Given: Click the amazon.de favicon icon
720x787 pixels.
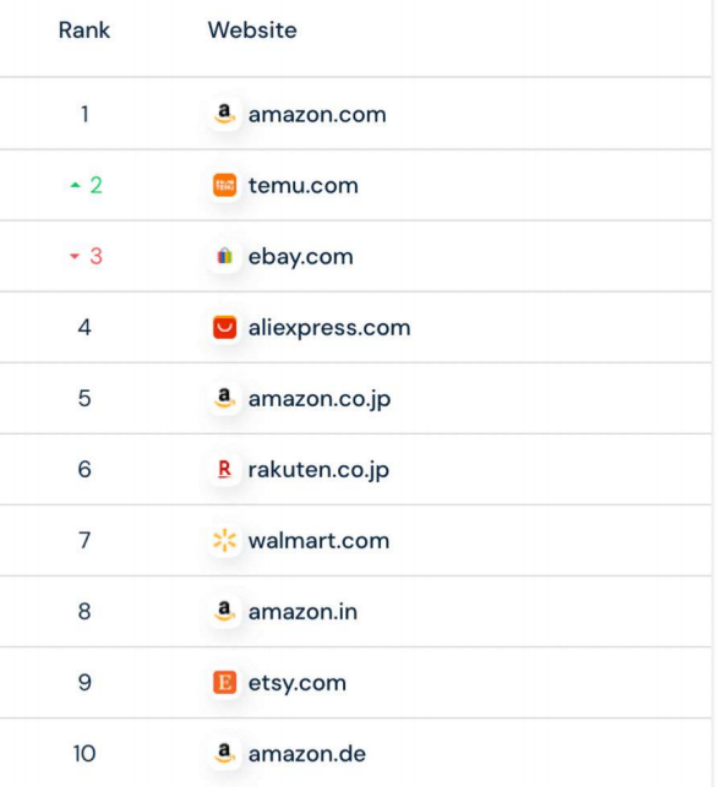Looking at the screenshot, I should [225, 754].
